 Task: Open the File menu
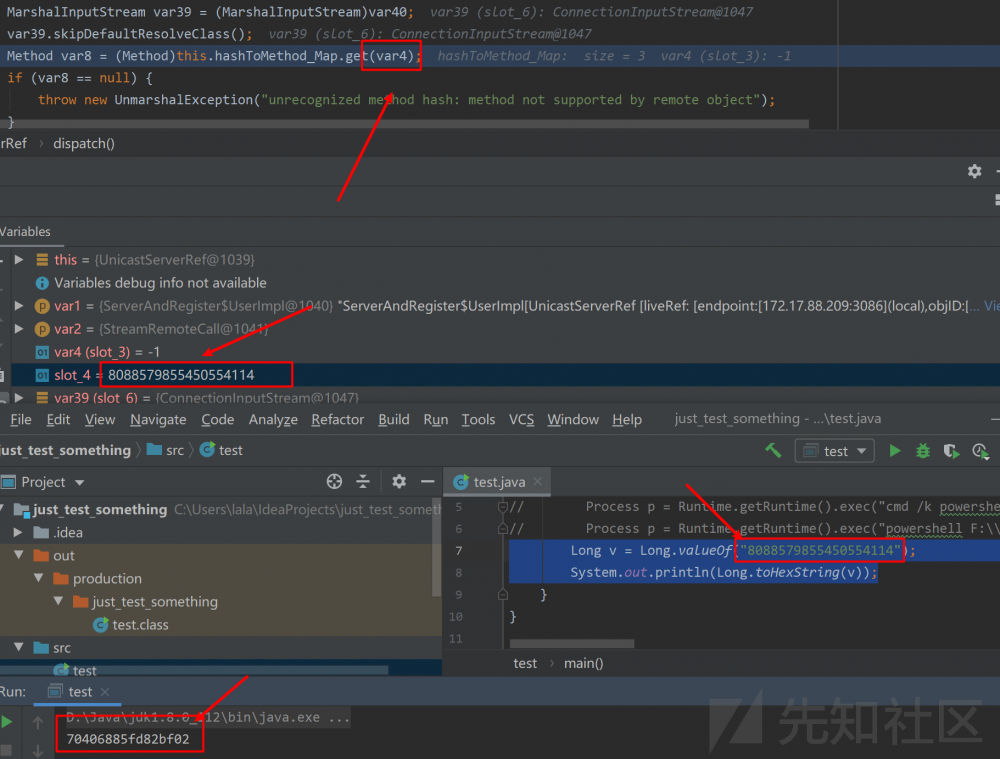(21, 420)
